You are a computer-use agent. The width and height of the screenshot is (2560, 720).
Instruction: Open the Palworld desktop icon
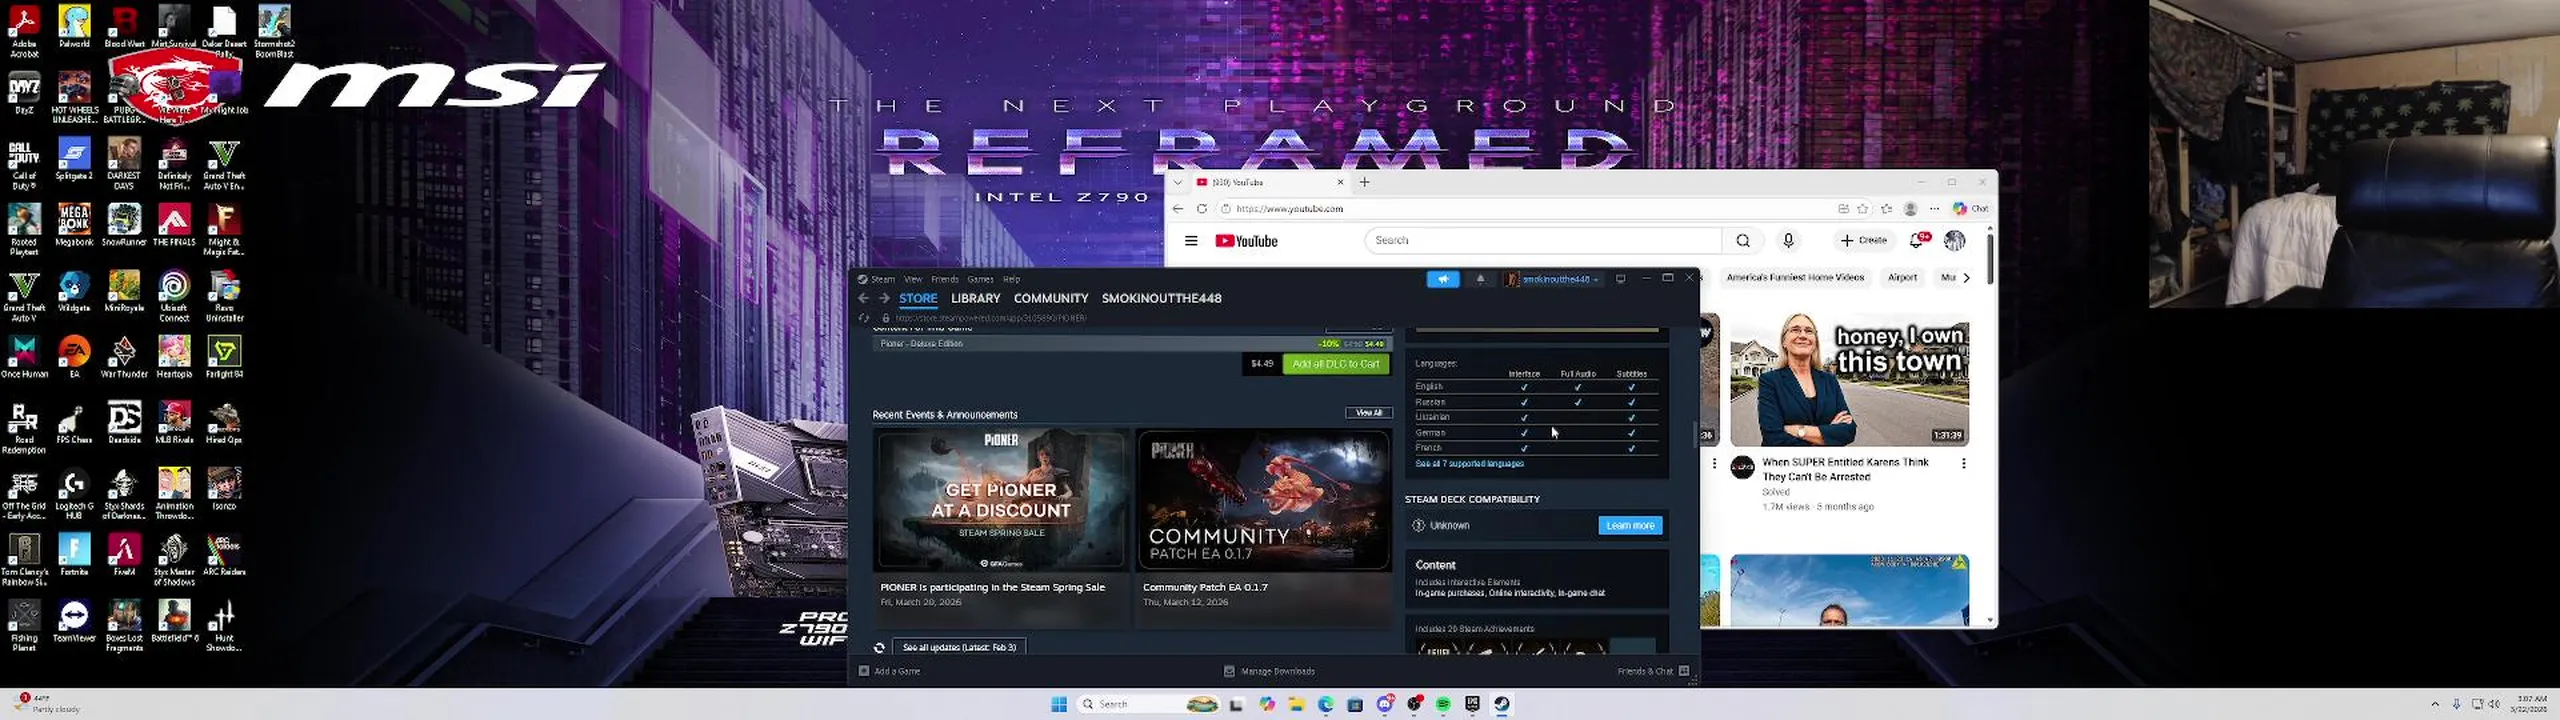point(74,26)
